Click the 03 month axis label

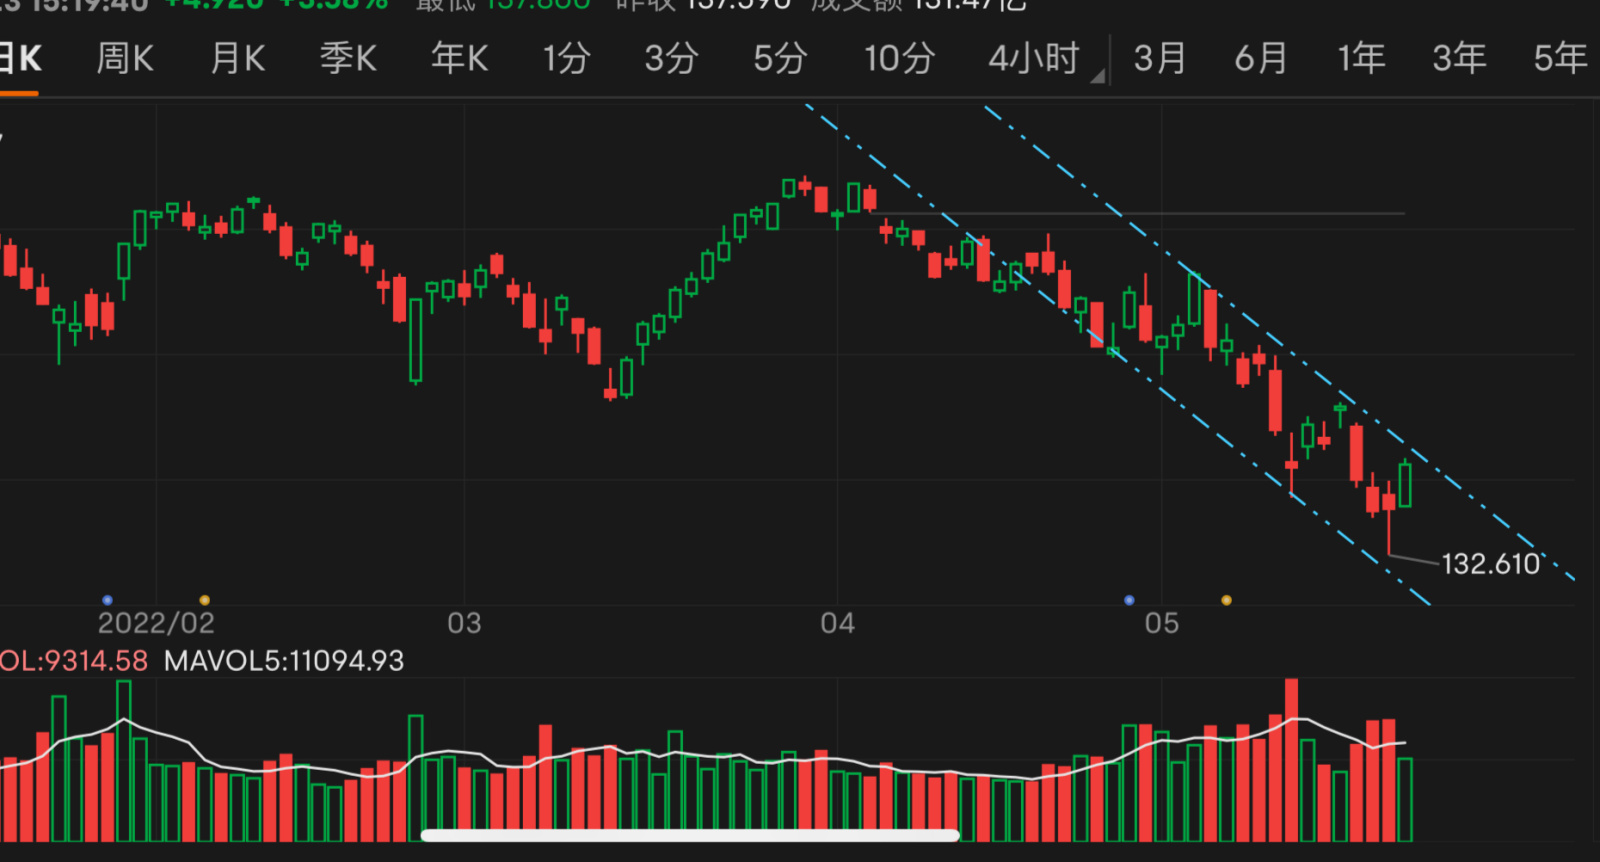pos(464,624)
